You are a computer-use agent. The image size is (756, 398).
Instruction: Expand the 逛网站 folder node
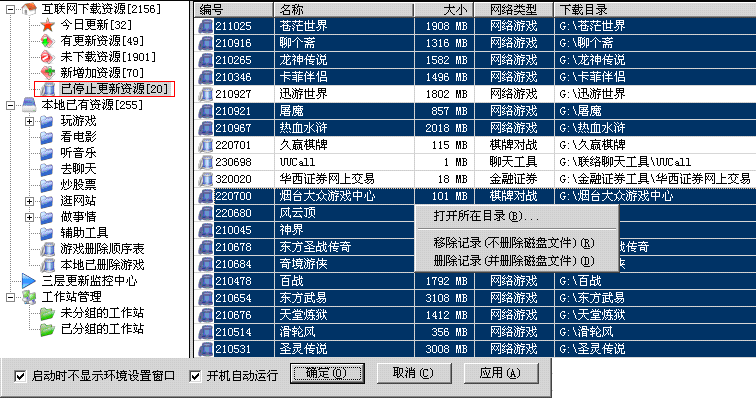29,201
